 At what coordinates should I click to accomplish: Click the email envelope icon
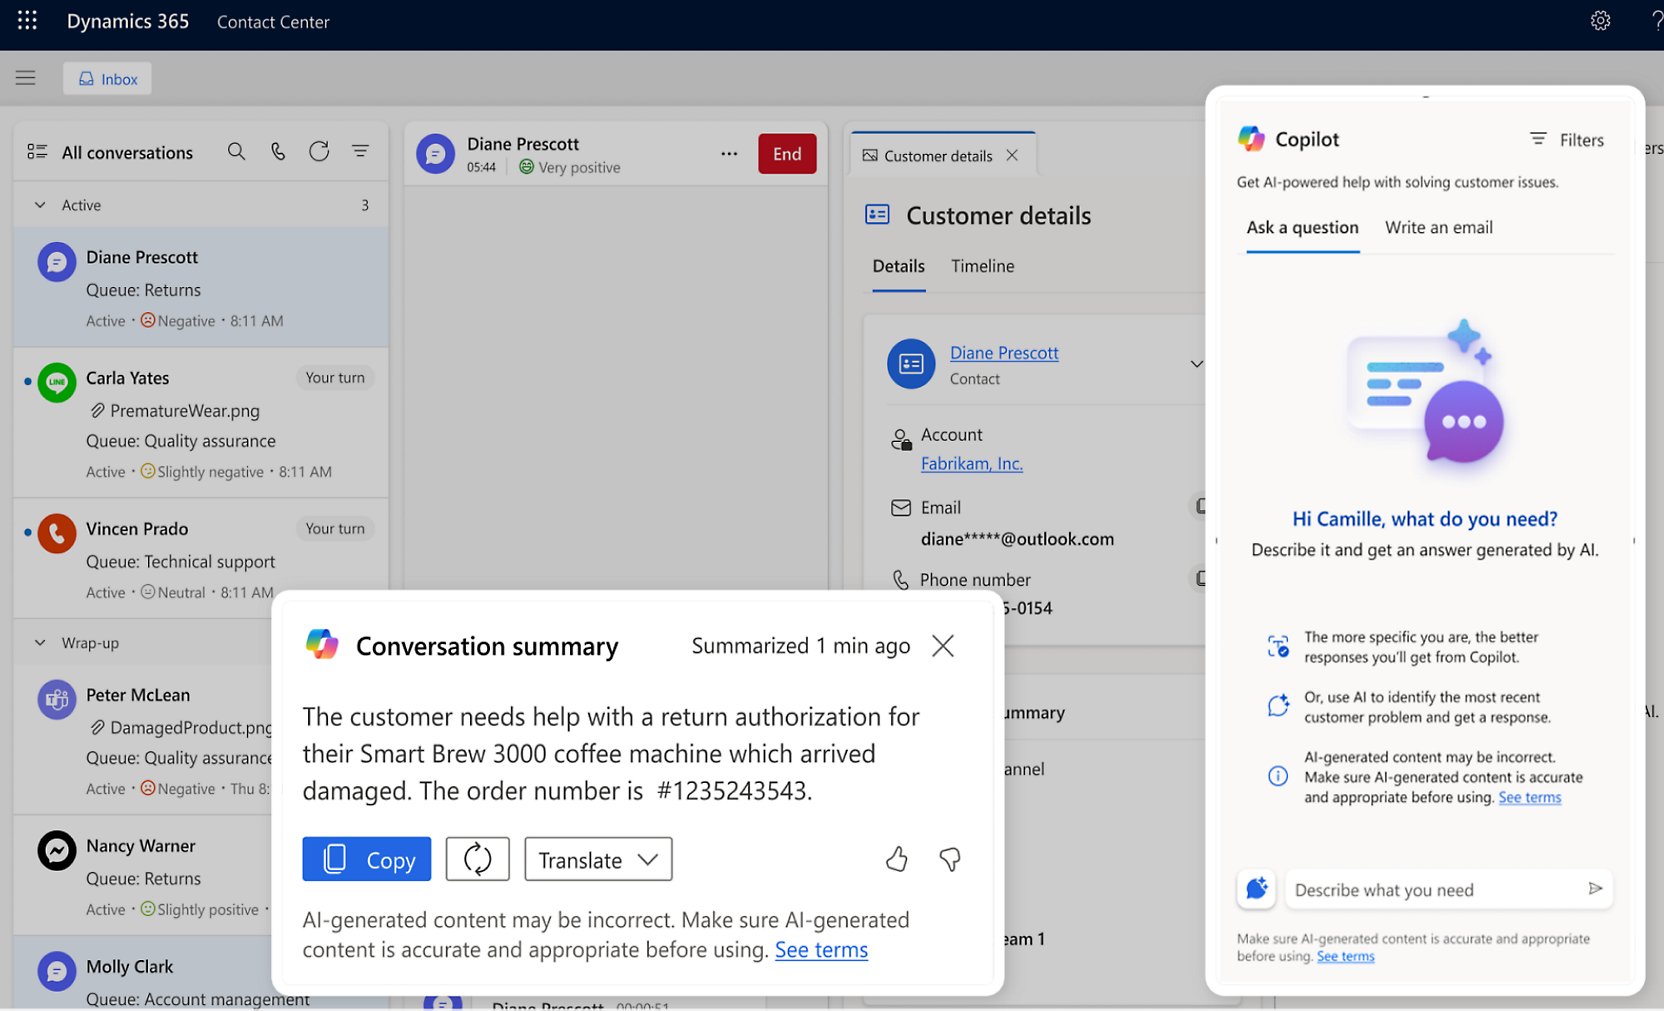point(901,508)
